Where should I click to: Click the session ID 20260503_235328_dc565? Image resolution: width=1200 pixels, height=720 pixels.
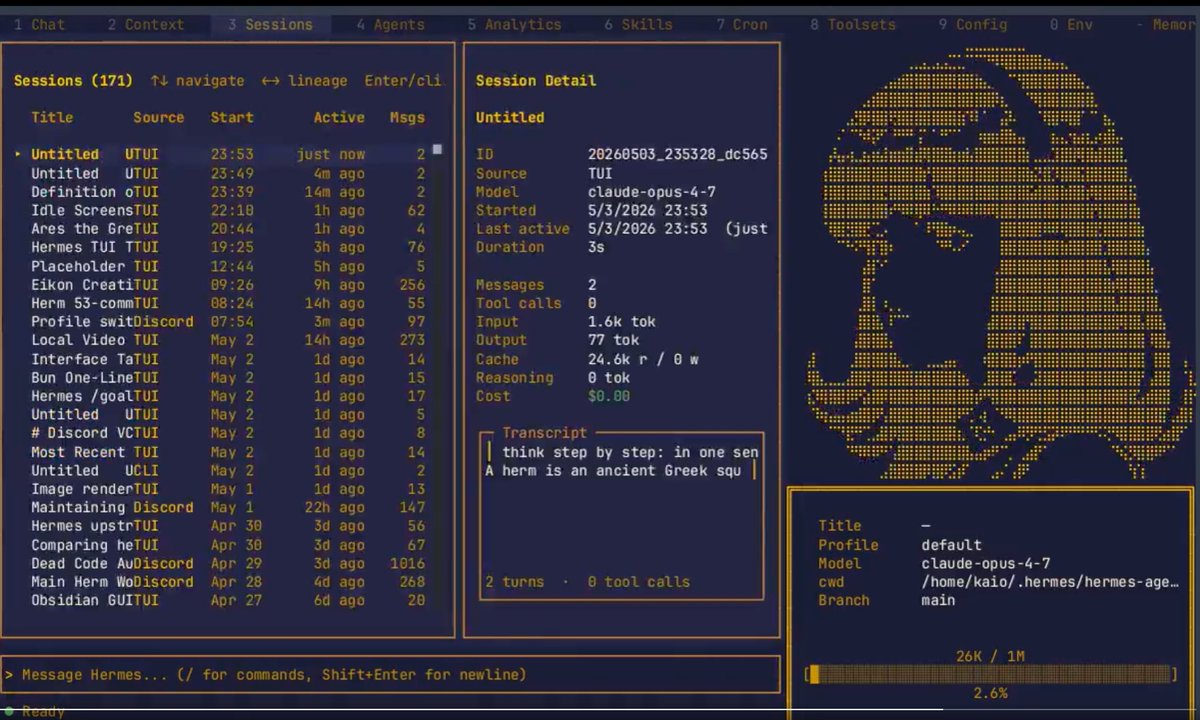click(678, 154)
